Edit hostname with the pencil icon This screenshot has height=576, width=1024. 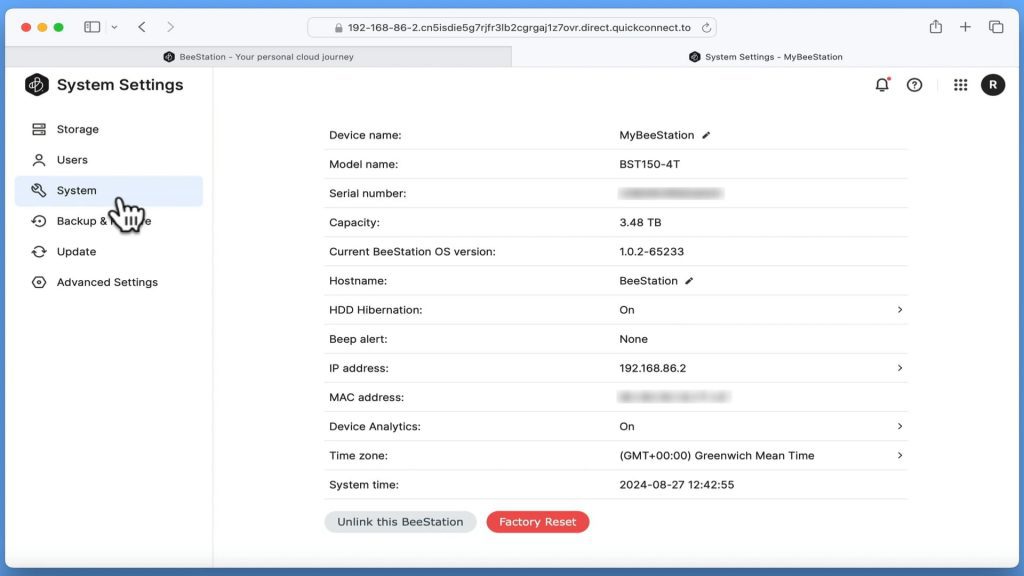(689, 281)
